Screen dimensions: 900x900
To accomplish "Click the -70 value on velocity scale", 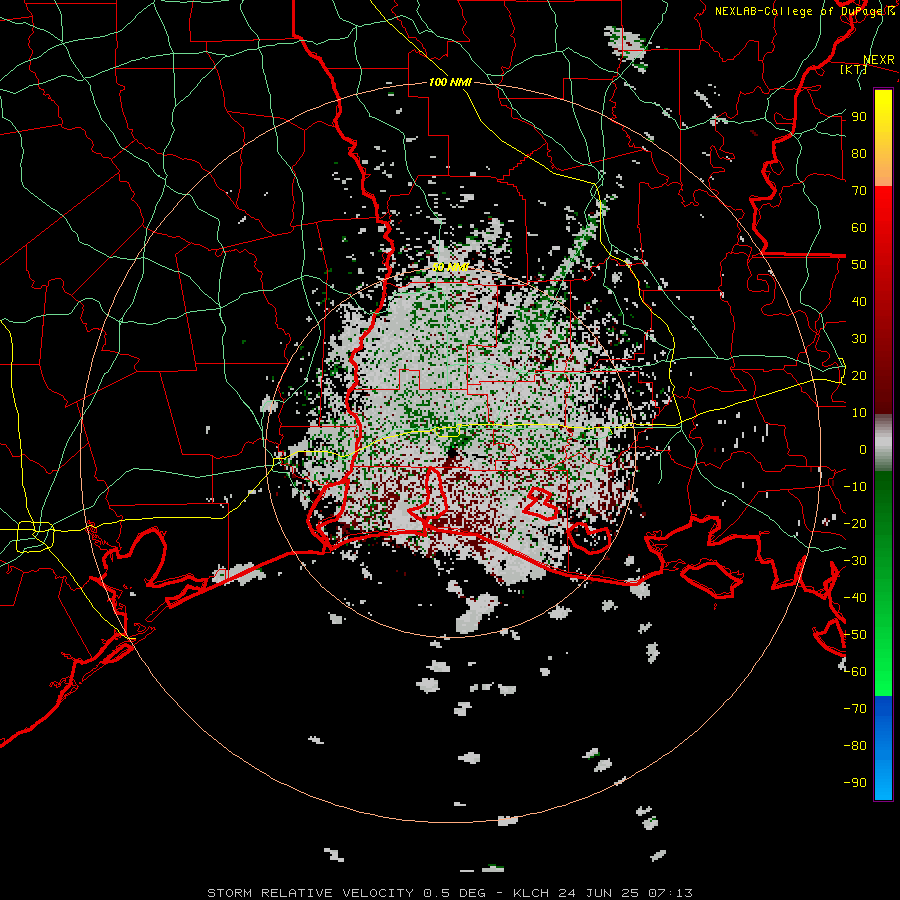I will click(x=855, y=709).
